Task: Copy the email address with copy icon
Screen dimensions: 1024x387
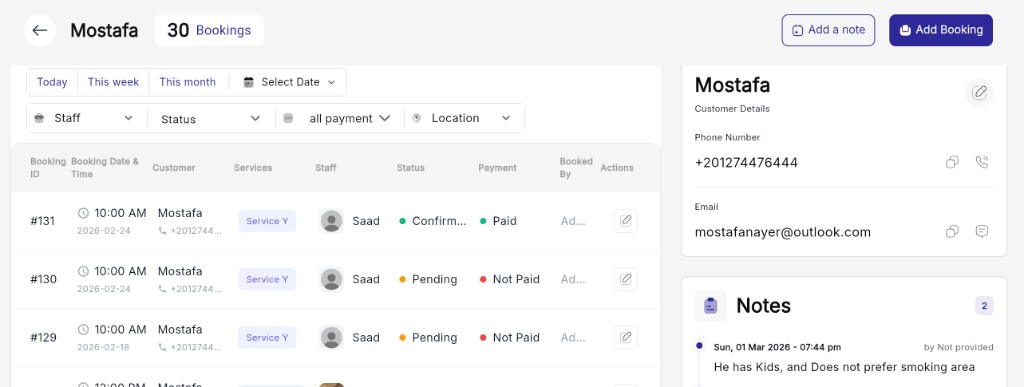Action: 952,232
